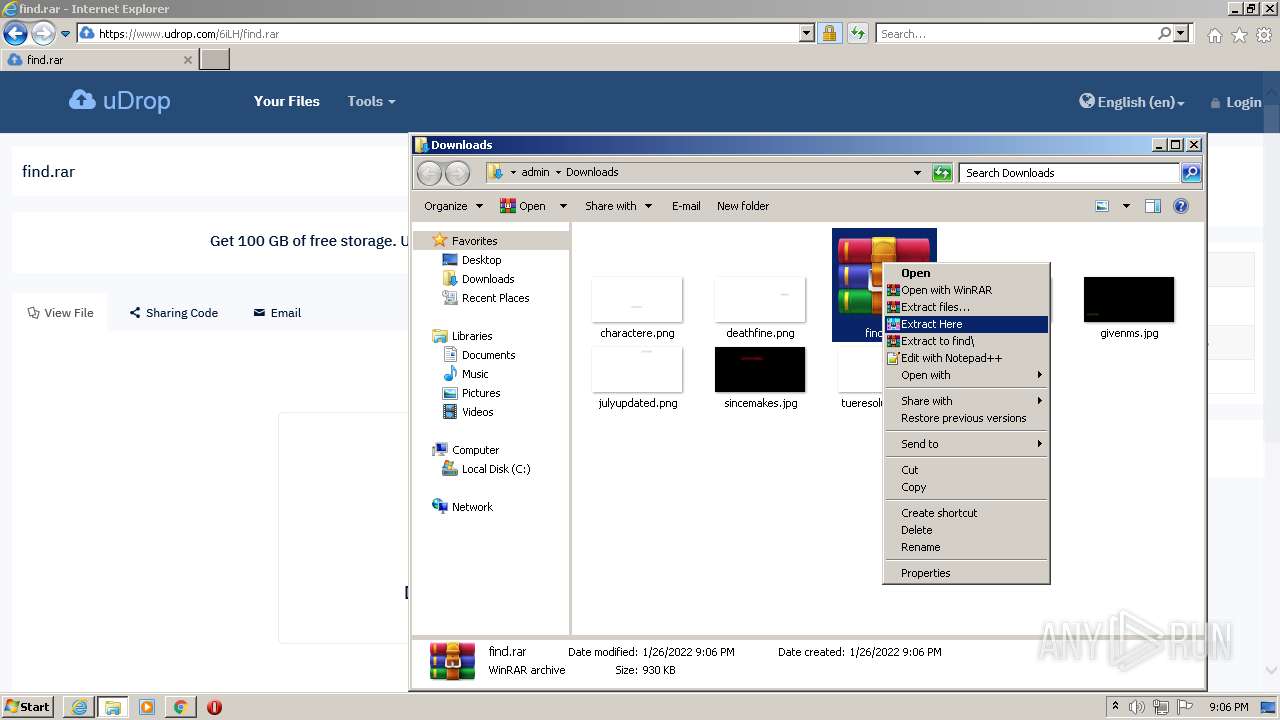Screen dimensions: 1280x720
Task: Open the favorites star icon
Action: [x=1239, y=34]
